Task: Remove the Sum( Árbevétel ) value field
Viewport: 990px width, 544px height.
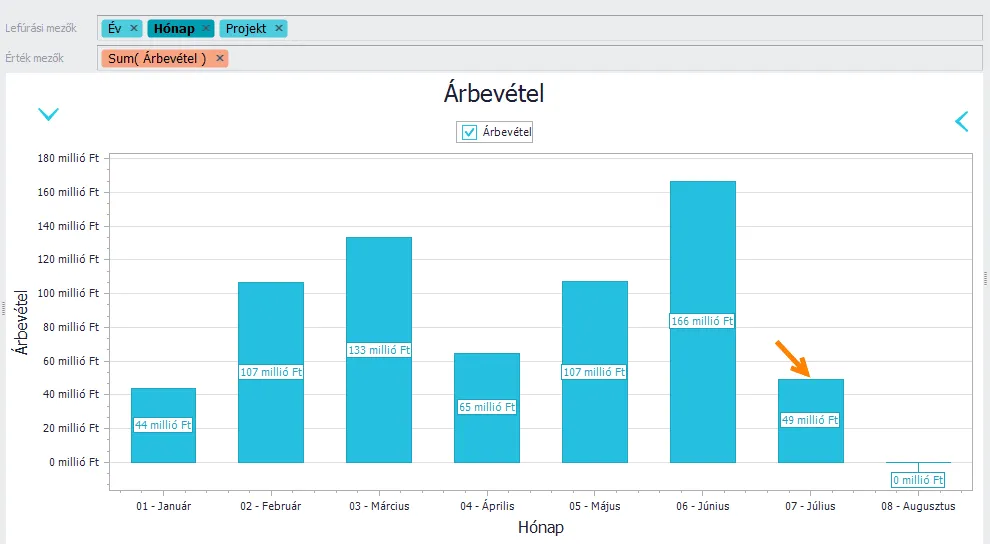Action: (x=220, y=59)
